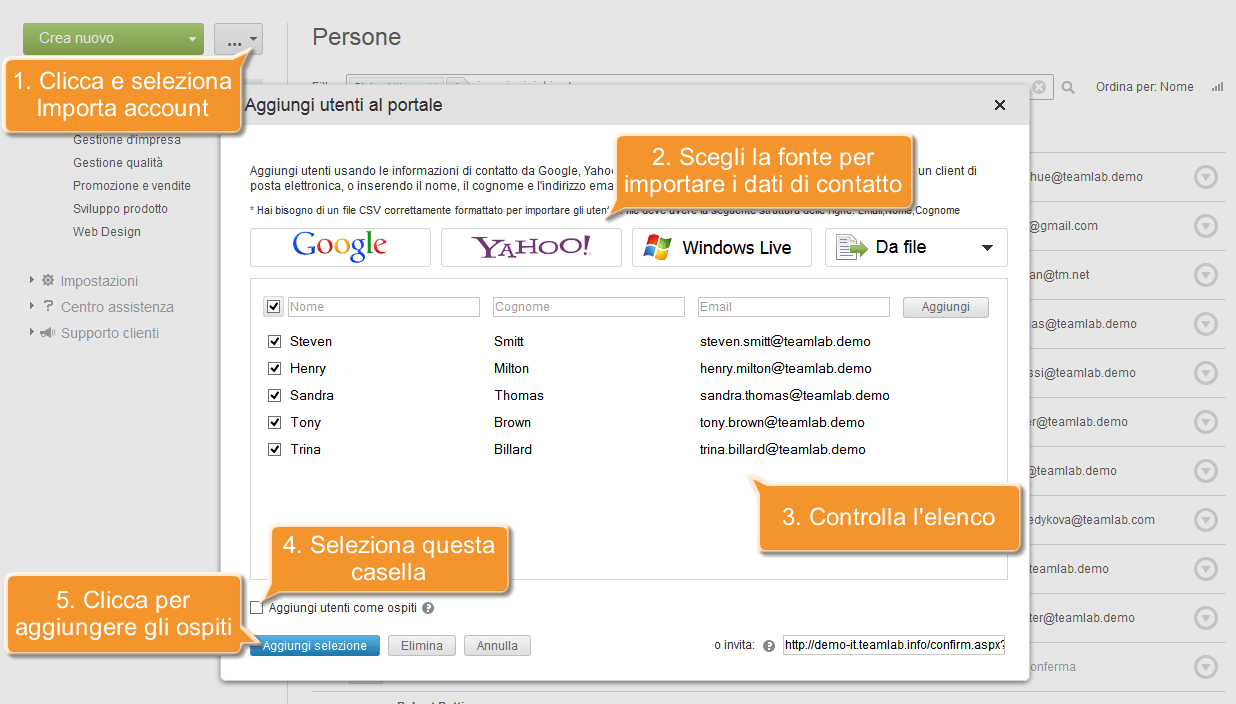Select 'Promozione e vendite' group
1236x704 pixels.
[132, 186]
